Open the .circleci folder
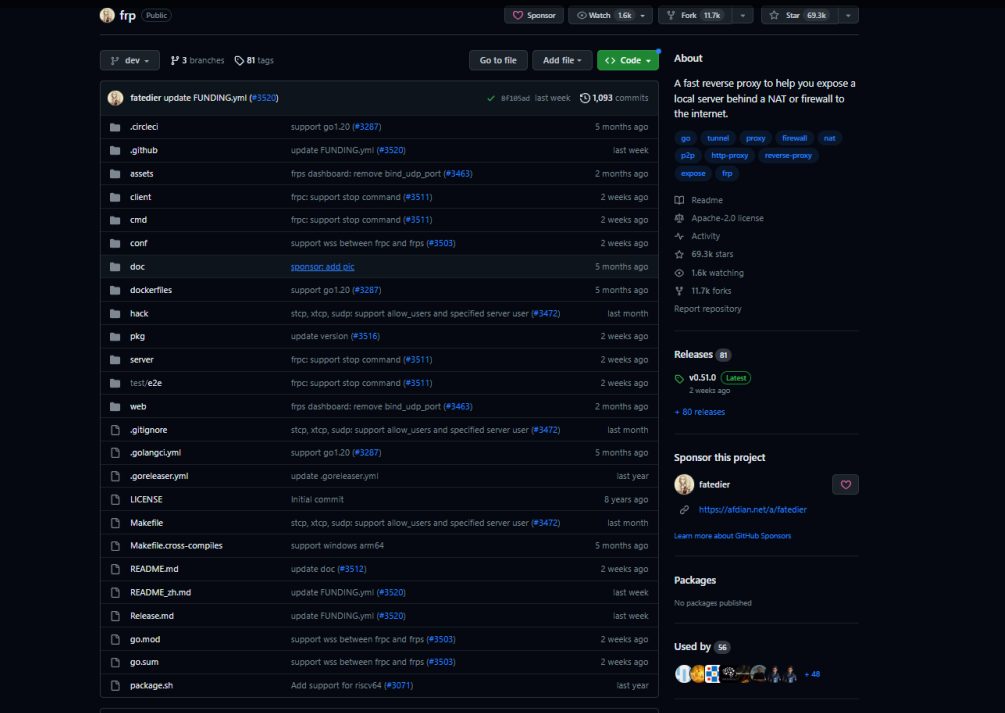The height and width of the screenshot is (713, 1005). 144,127
